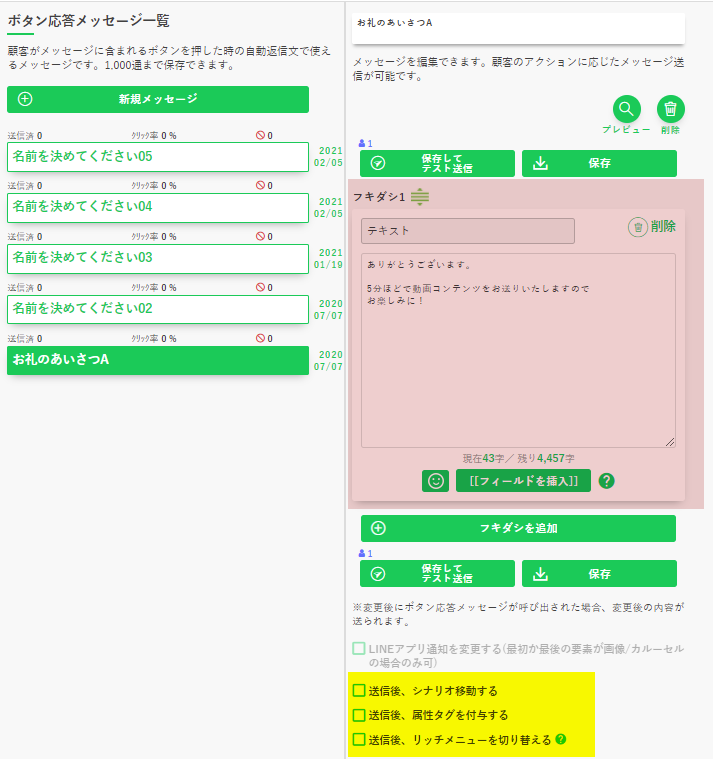Viewport: 713px width, 759px height.
Task: Open the [[フィールドを挿入]] menu
Action: click(x=523, y=481)
